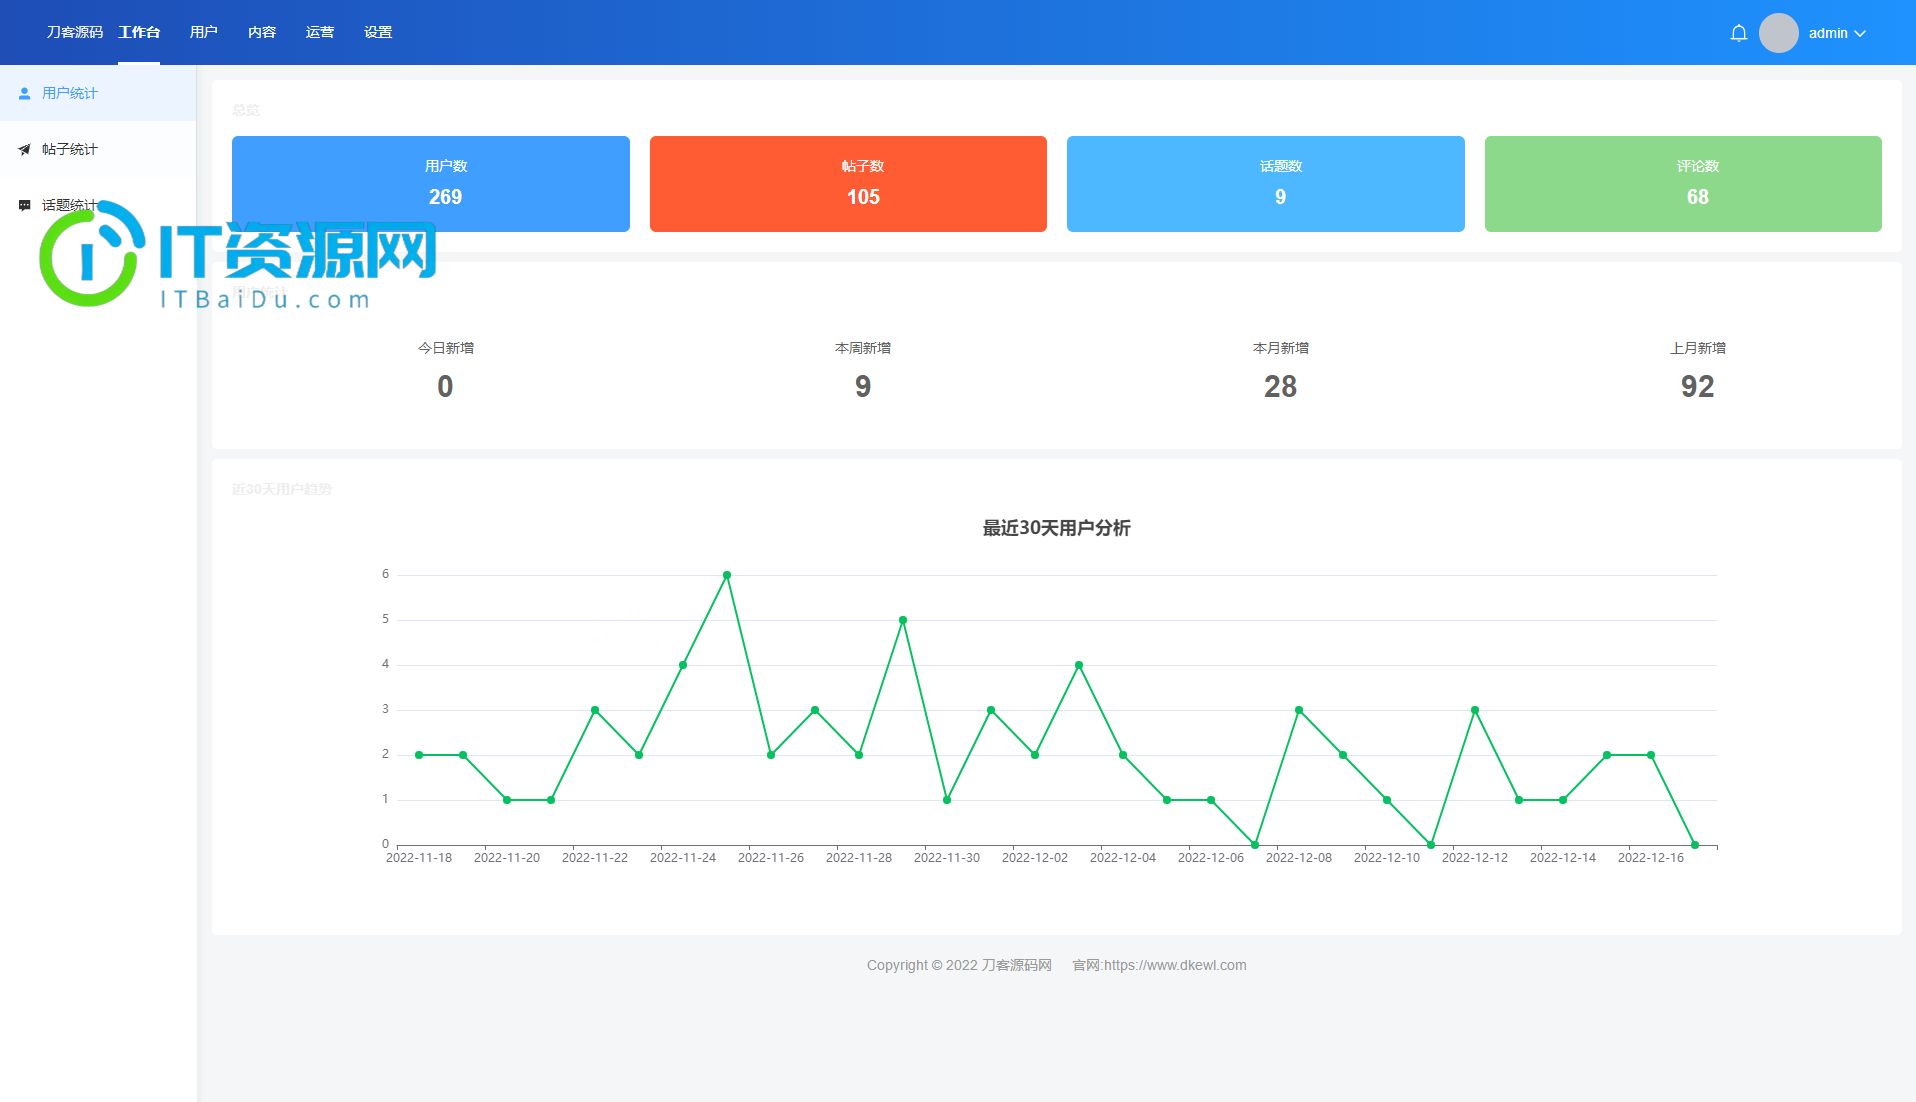
Task: Click the 刀客源码 brand title
Action: pos(75,32)
